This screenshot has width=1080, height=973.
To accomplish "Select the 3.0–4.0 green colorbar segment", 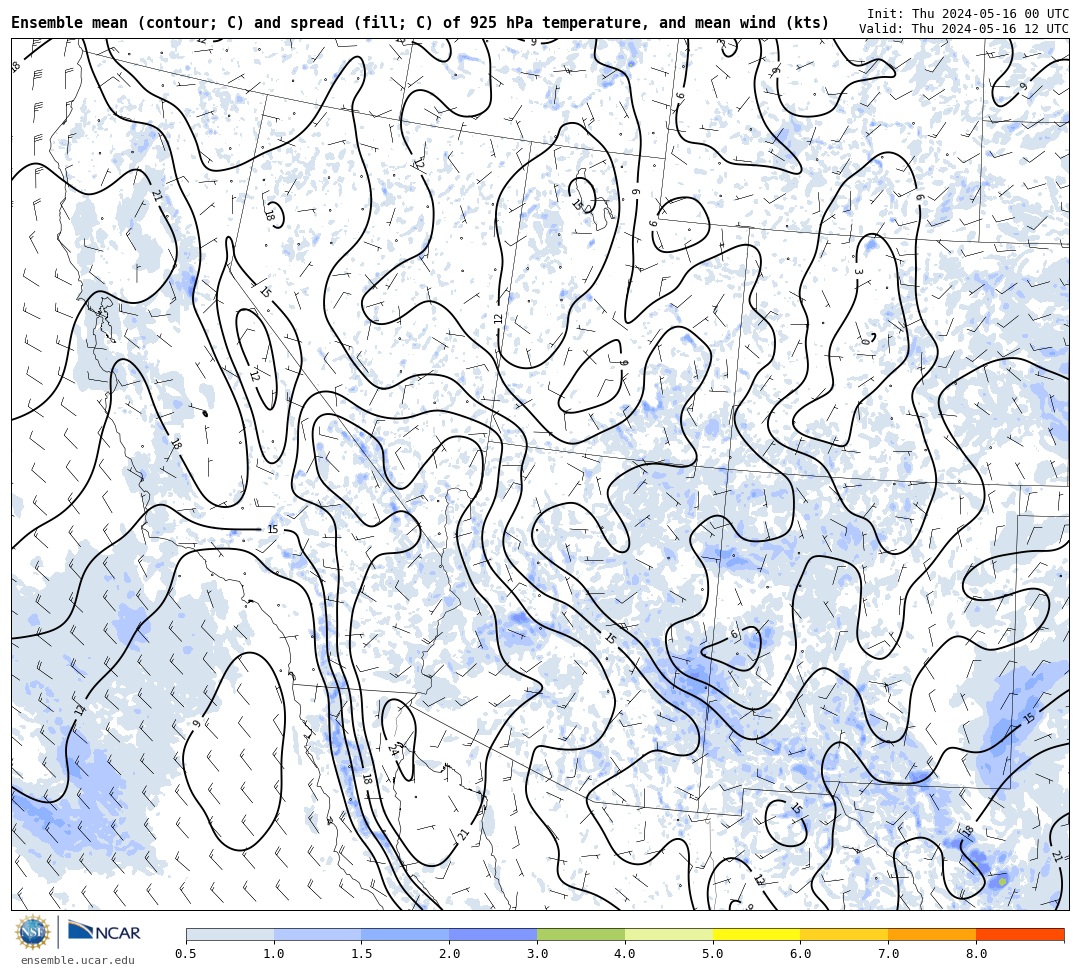I will pyautogui.click(x=581, y=934).
